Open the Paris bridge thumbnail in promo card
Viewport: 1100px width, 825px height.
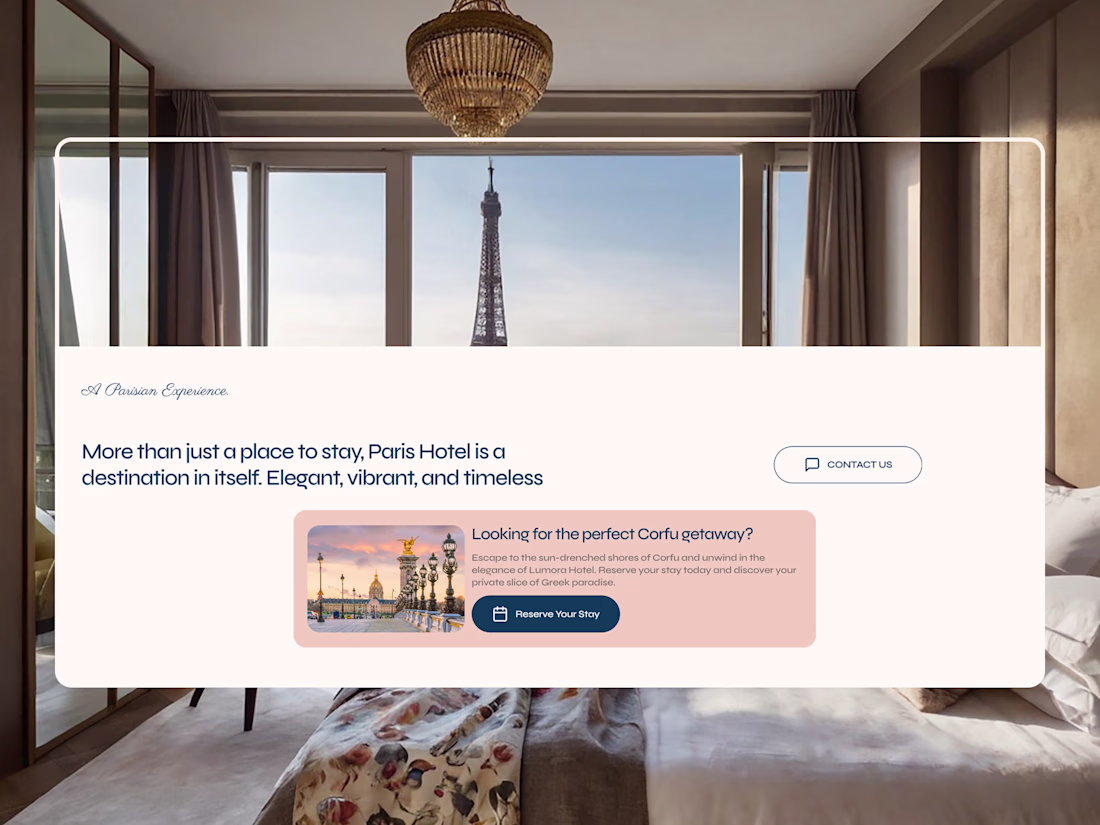pos(386,579)
